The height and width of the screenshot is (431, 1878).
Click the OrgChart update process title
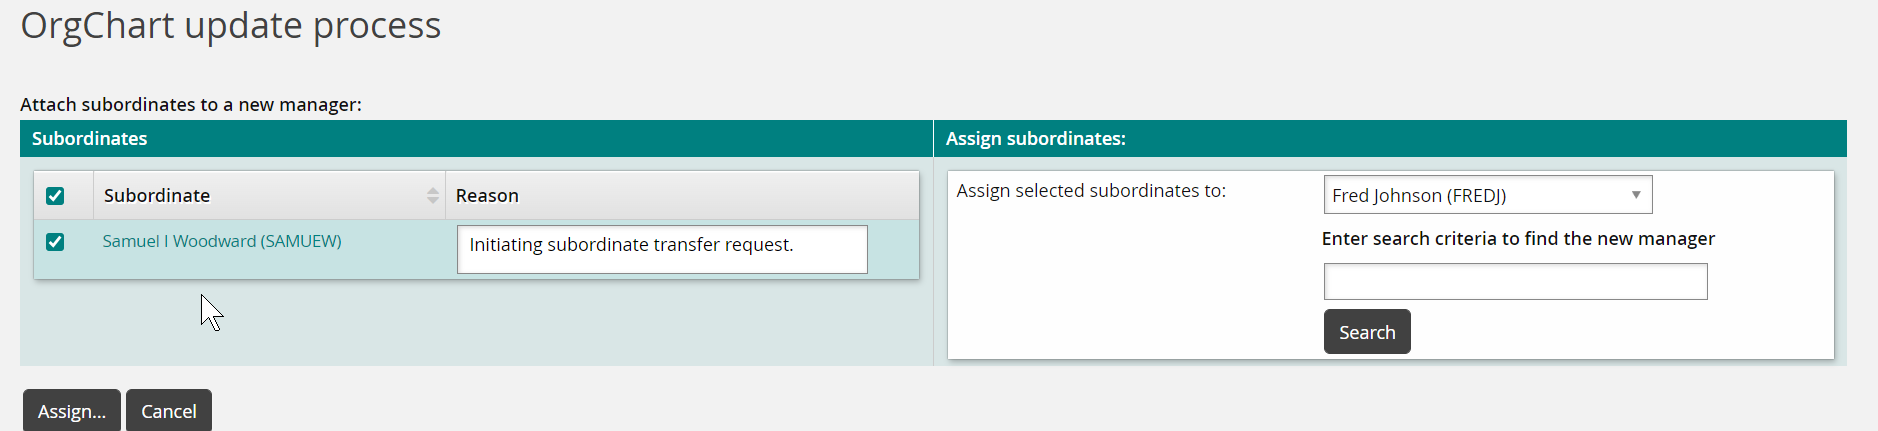(x=231, y=26)
